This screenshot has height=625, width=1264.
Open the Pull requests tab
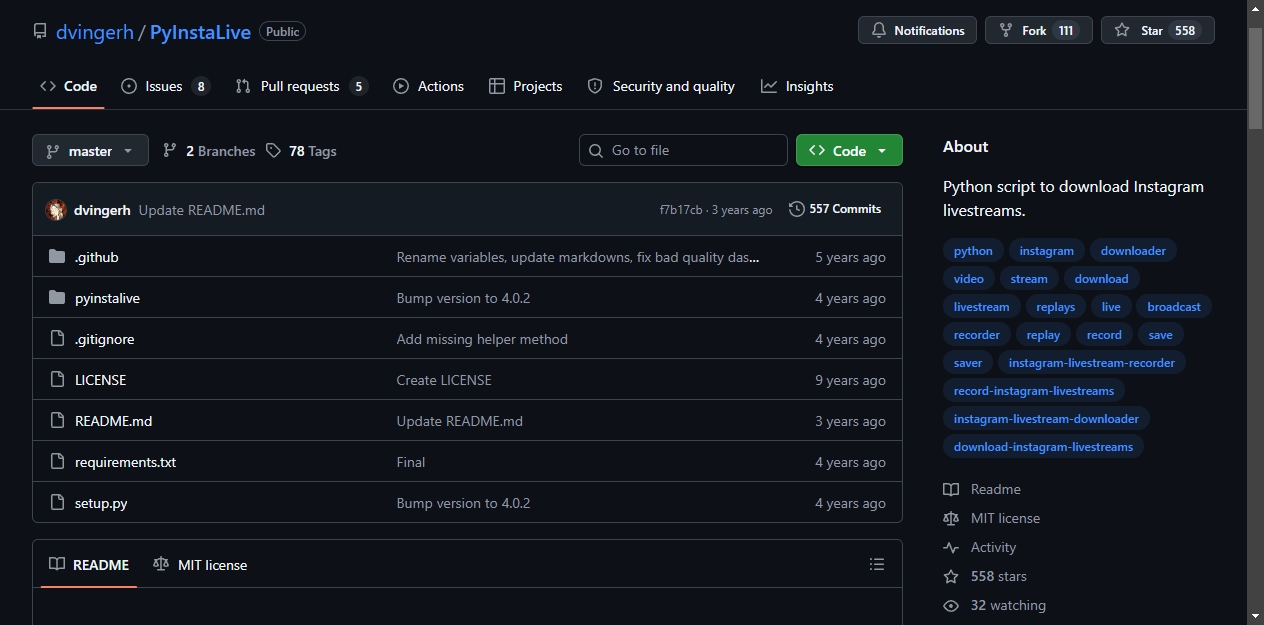click(301, 86)
